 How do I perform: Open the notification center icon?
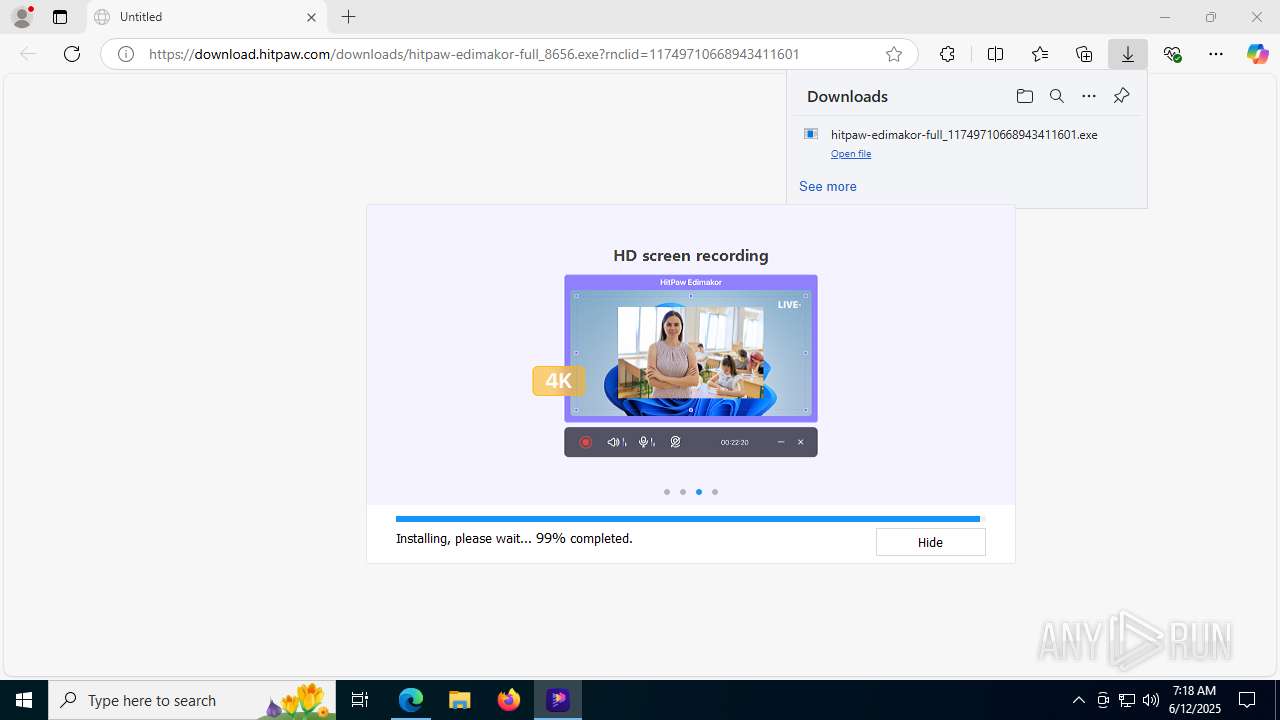(1247, 700)
